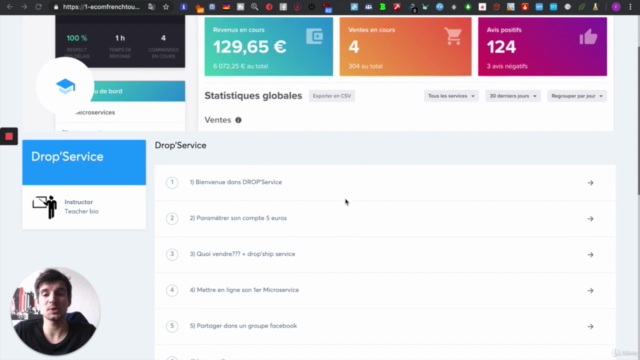
Task: Click the Teacher bio text
Action: coord(81,211)
